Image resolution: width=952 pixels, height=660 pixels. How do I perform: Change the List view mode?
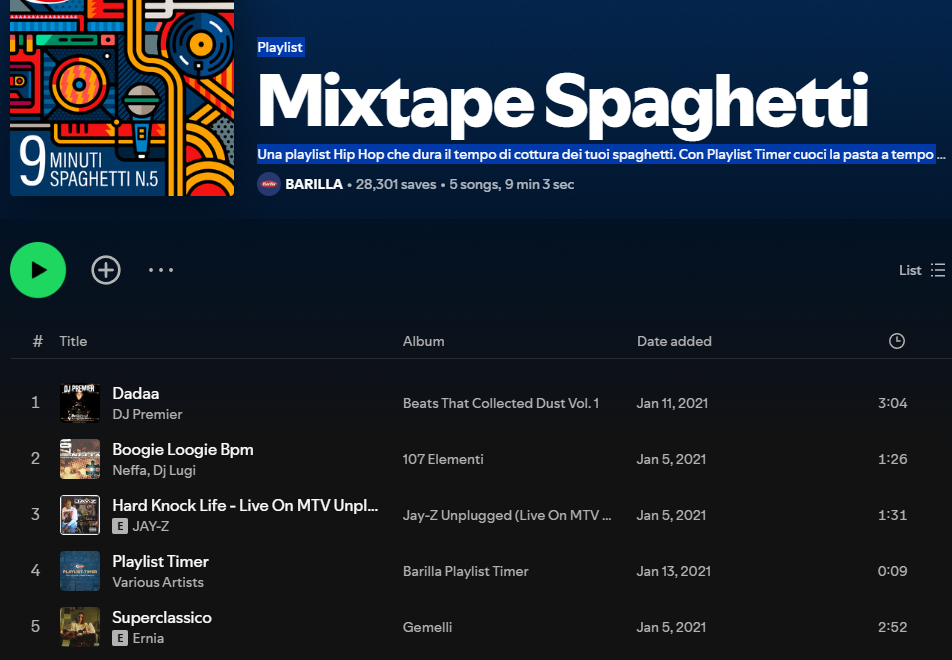point(922,270)
